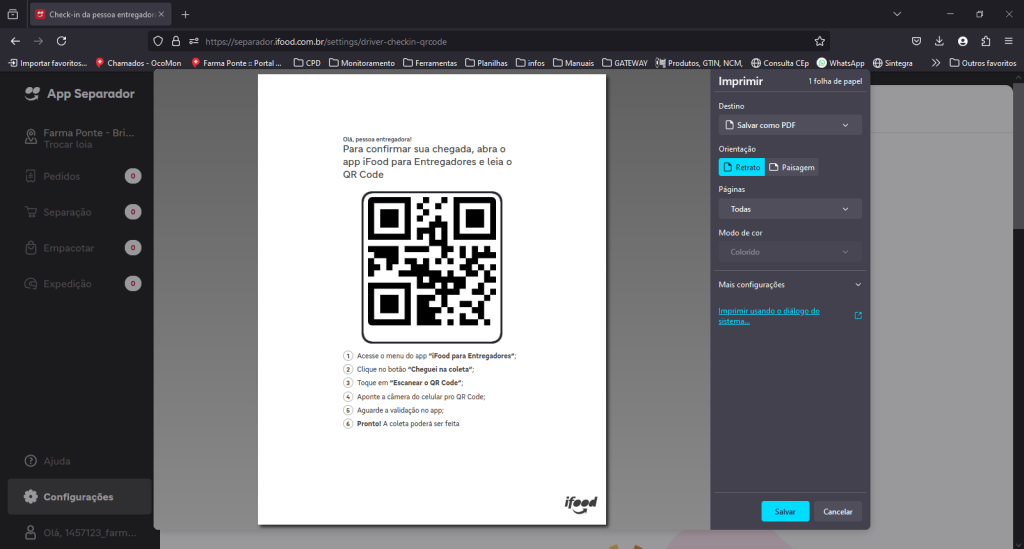Viewport: 1024px width, 549px height.
Task: Open the extensions puzzle icon
Action: coord(985,41)
